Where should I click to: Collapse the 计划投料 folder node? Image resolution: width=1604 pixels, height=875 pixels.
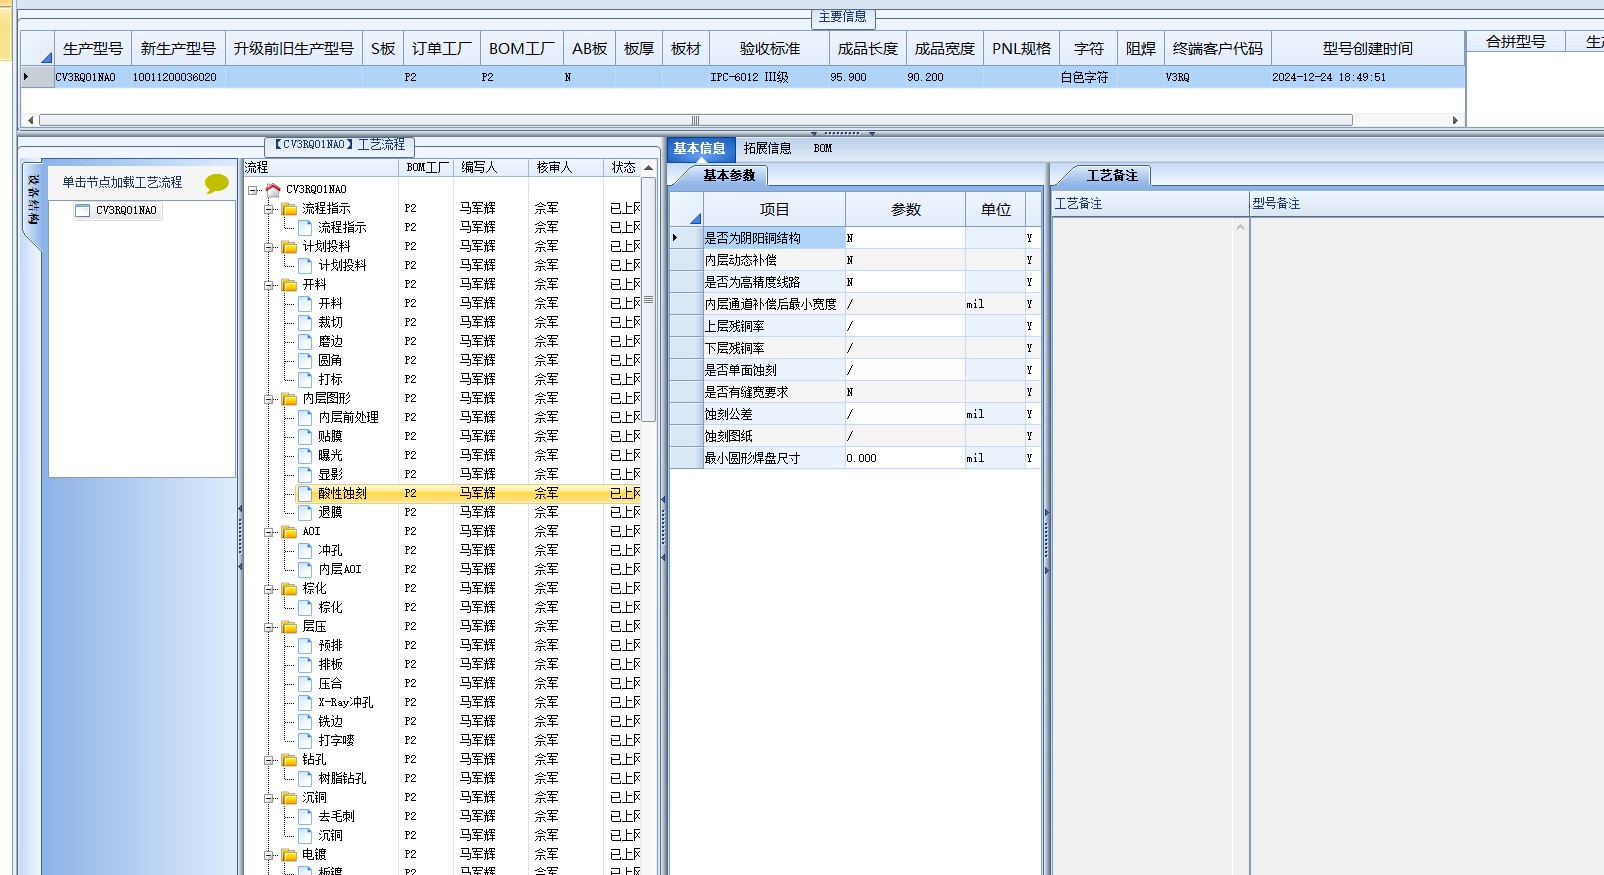269,246
